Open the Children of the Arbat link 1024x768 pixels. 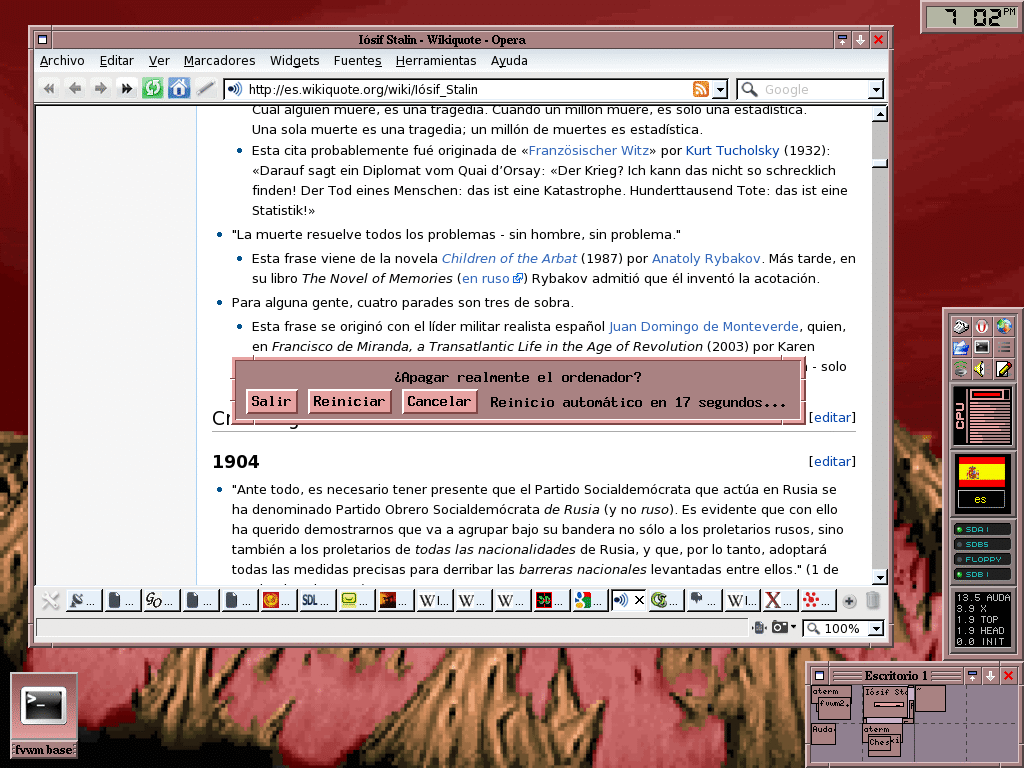[509, 259]
